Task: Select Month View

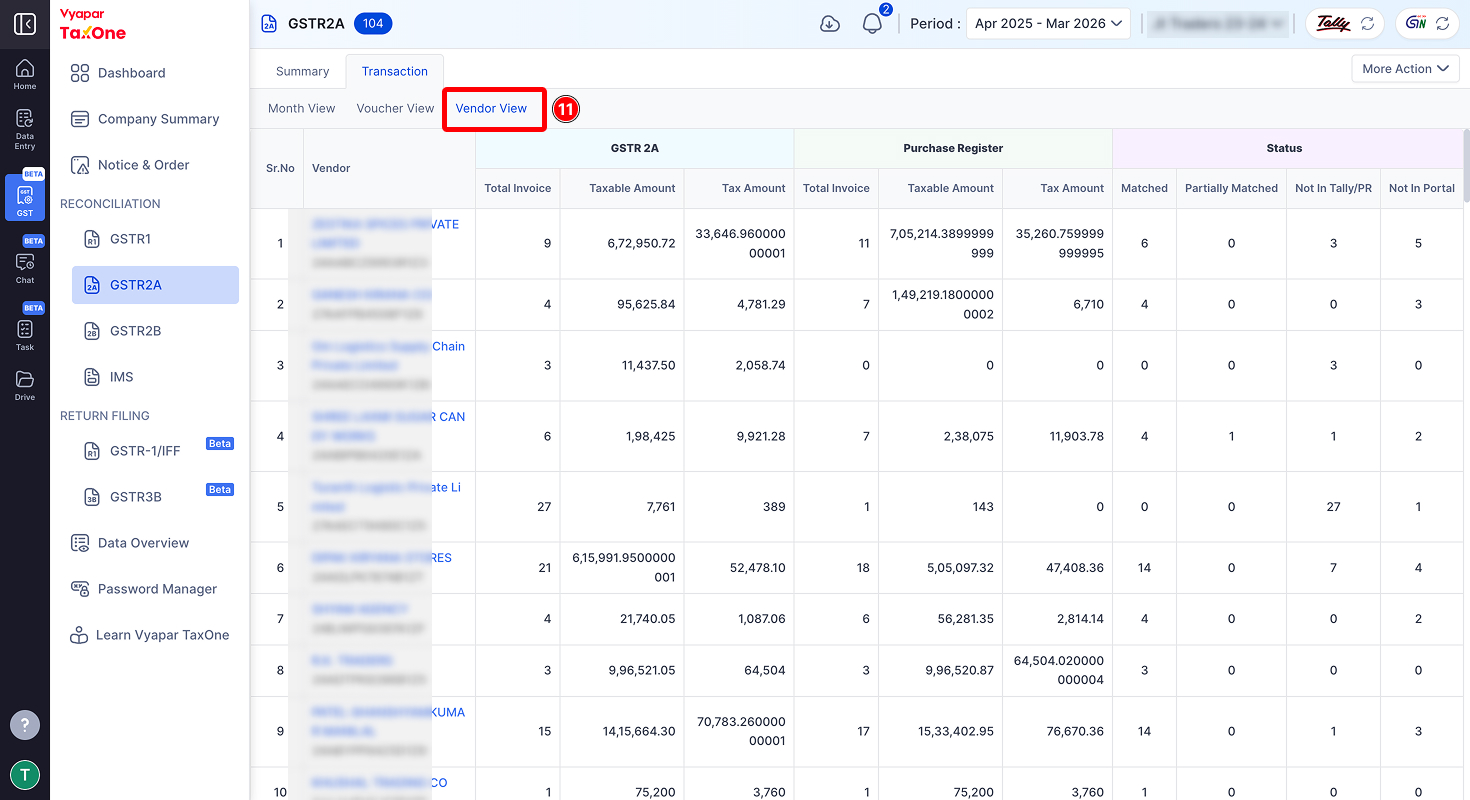Action: [x=302, y=108]
